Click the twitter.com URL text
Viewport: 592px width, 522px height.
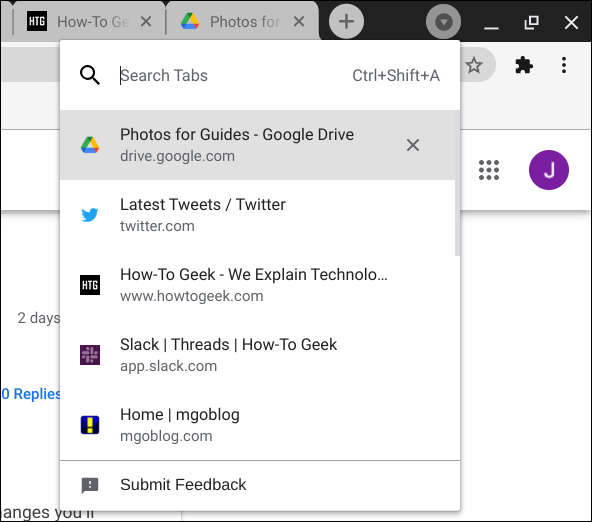click(157, 226)
